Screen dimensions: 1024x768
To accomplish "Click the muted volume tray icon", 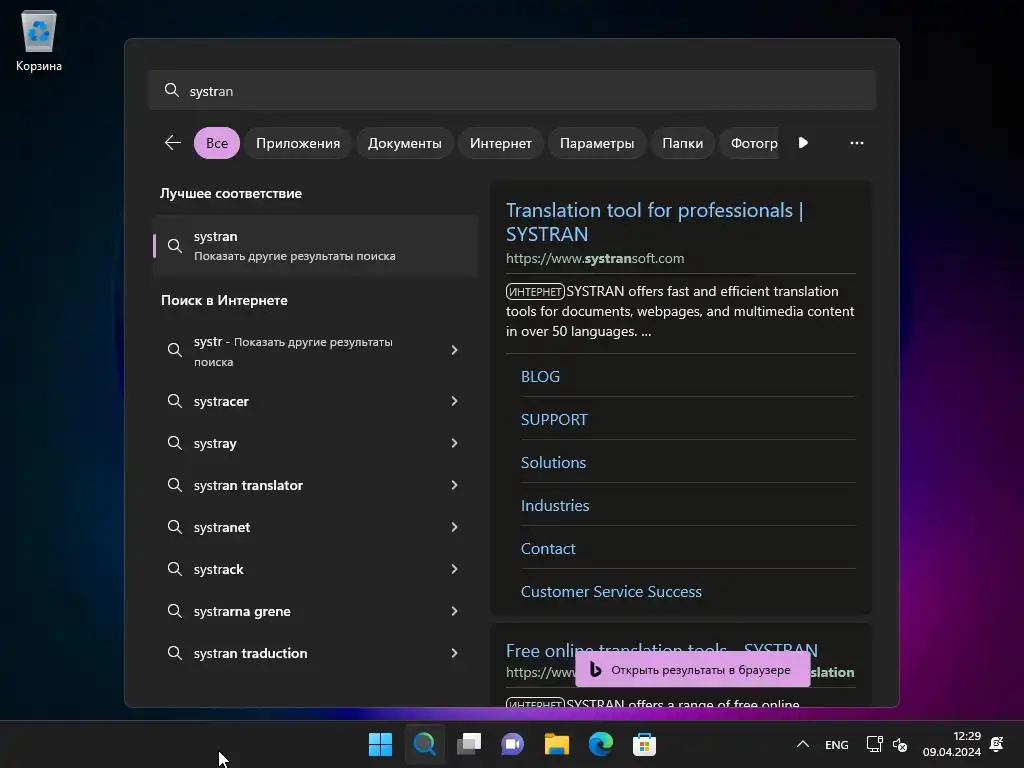I will pyautogui.click(x=900, y=744).
